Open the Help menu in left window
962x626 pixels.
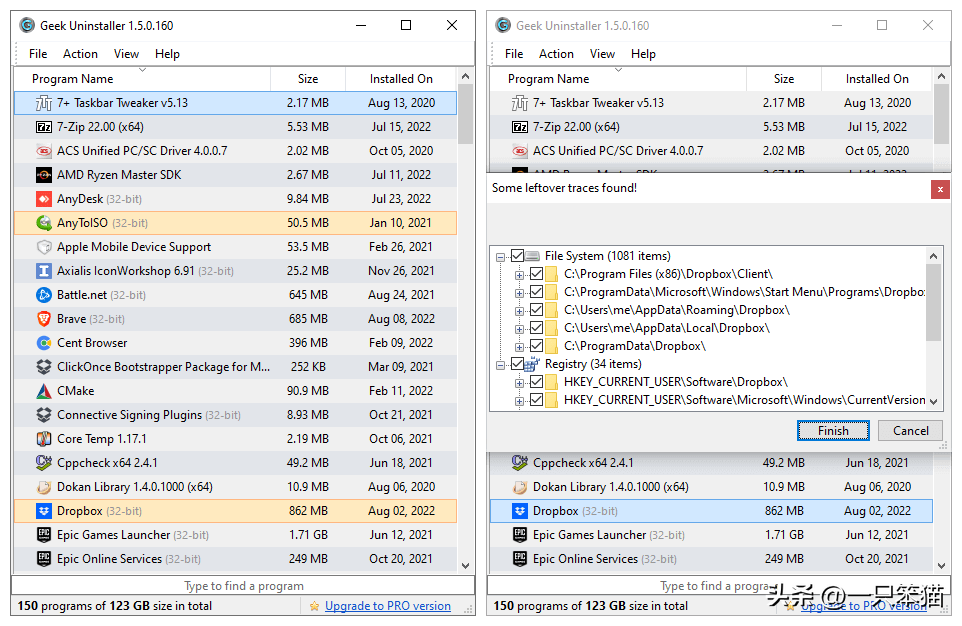pos(167,54)
